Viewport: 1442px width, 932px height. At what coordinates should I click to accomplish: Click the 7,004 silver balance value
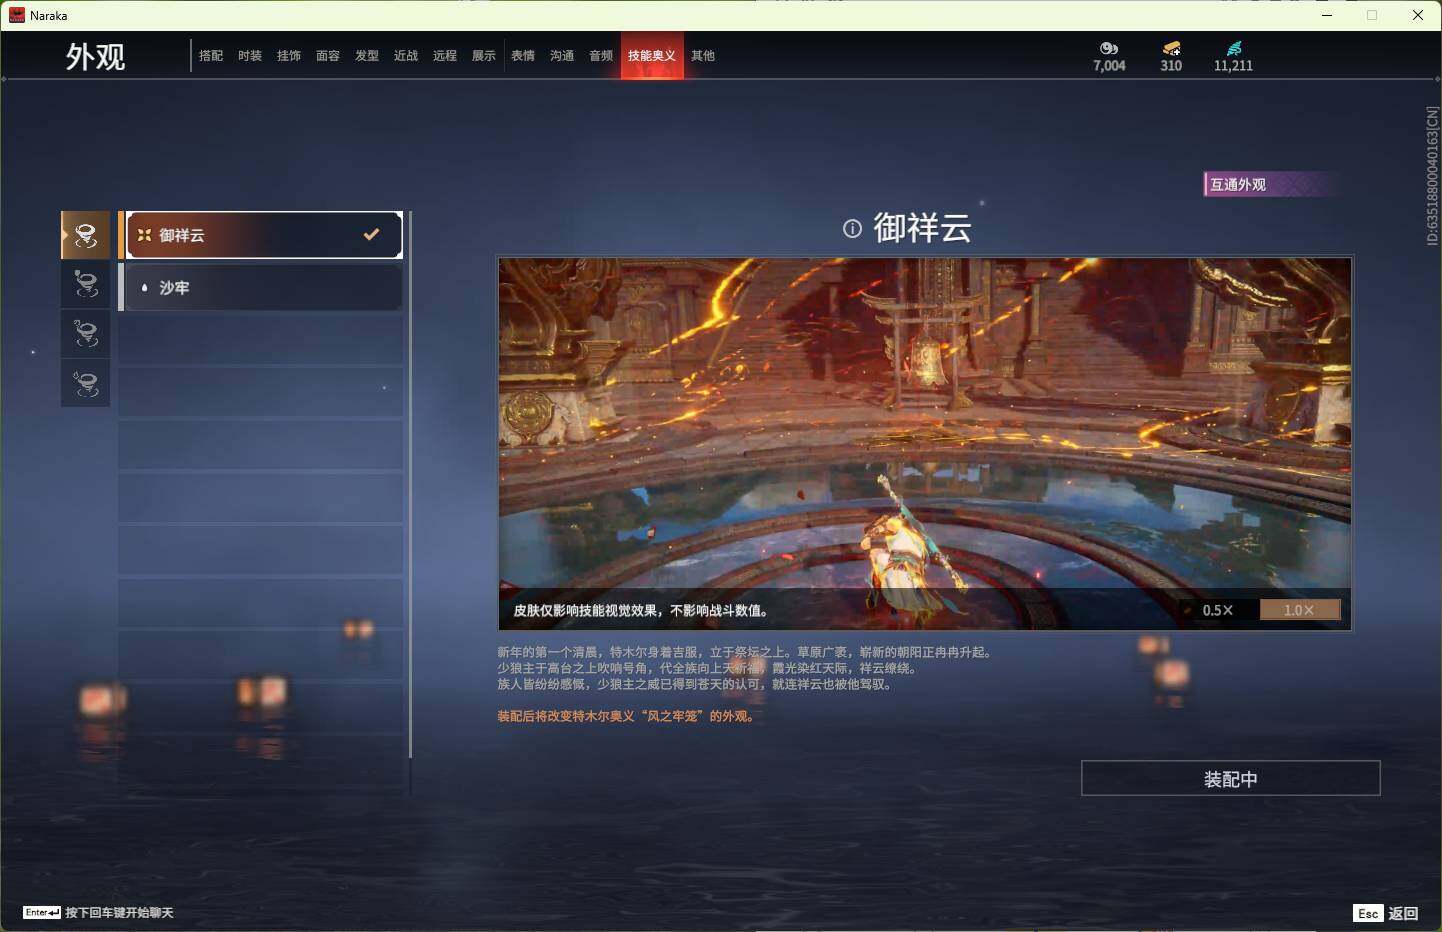[1109, 66]
